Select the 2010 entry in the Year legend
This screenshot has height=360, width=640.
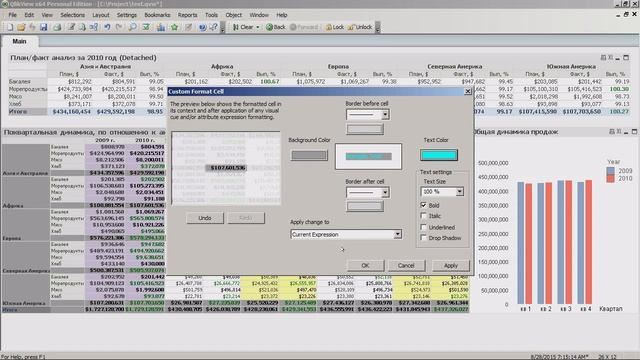(620, 178)
